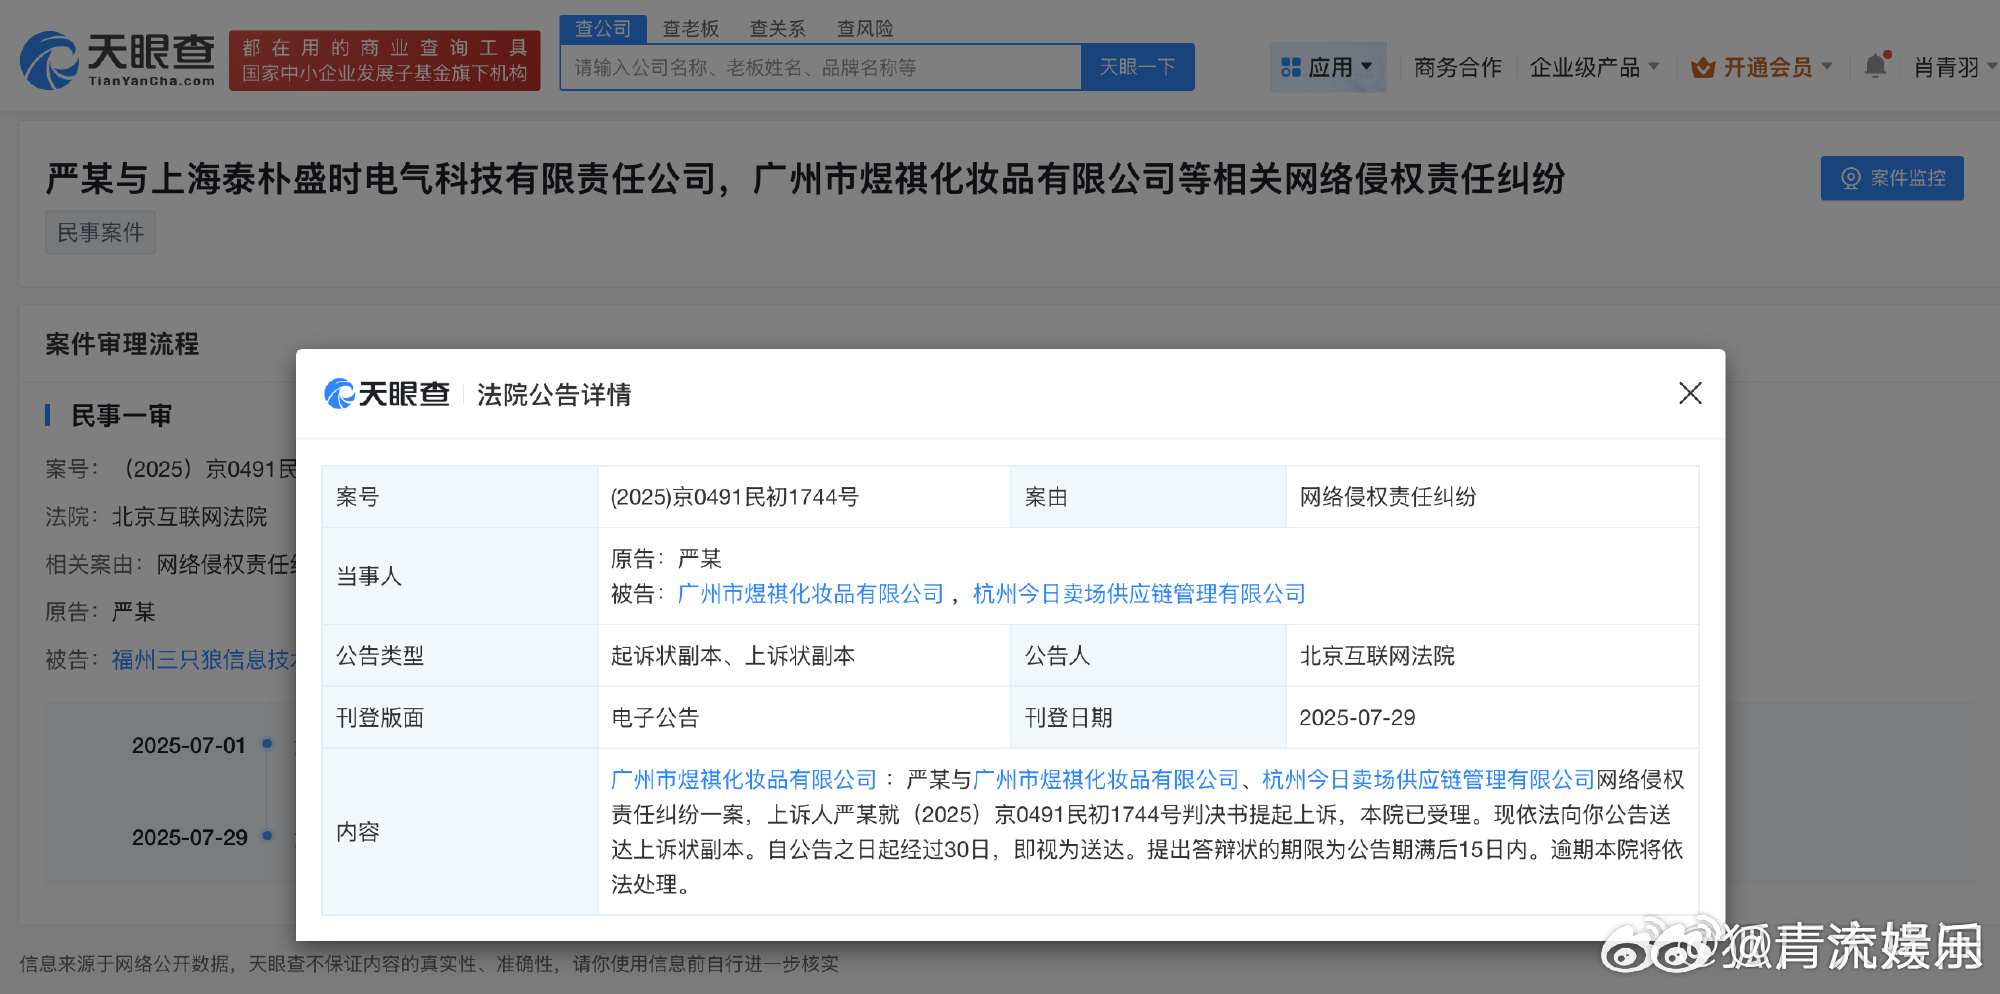Click the crown icon for 开通会员
2000x994 pixels.
tap(1702, 68)
